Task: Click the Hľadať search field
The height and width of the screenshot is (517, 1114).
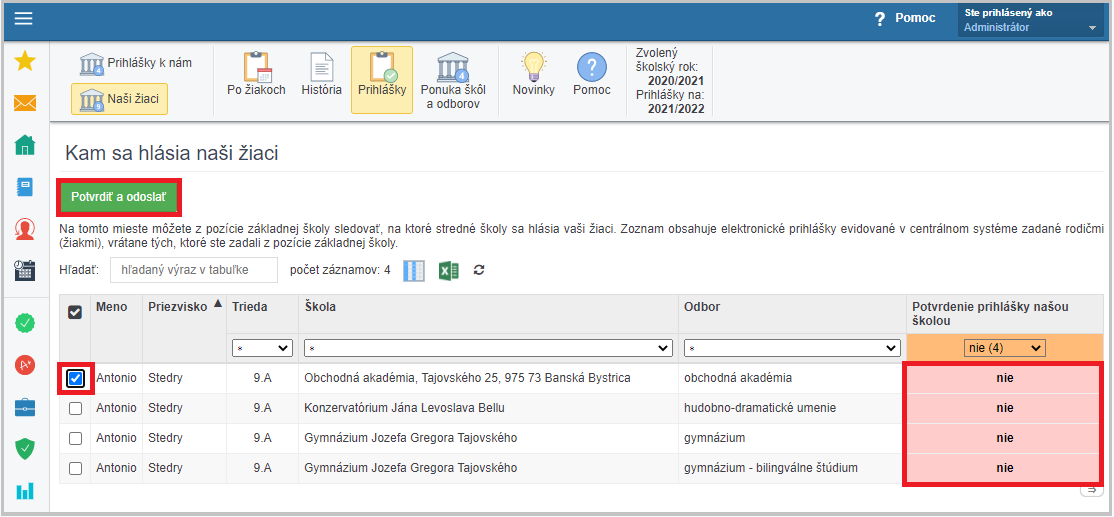Action: point(193,271)
